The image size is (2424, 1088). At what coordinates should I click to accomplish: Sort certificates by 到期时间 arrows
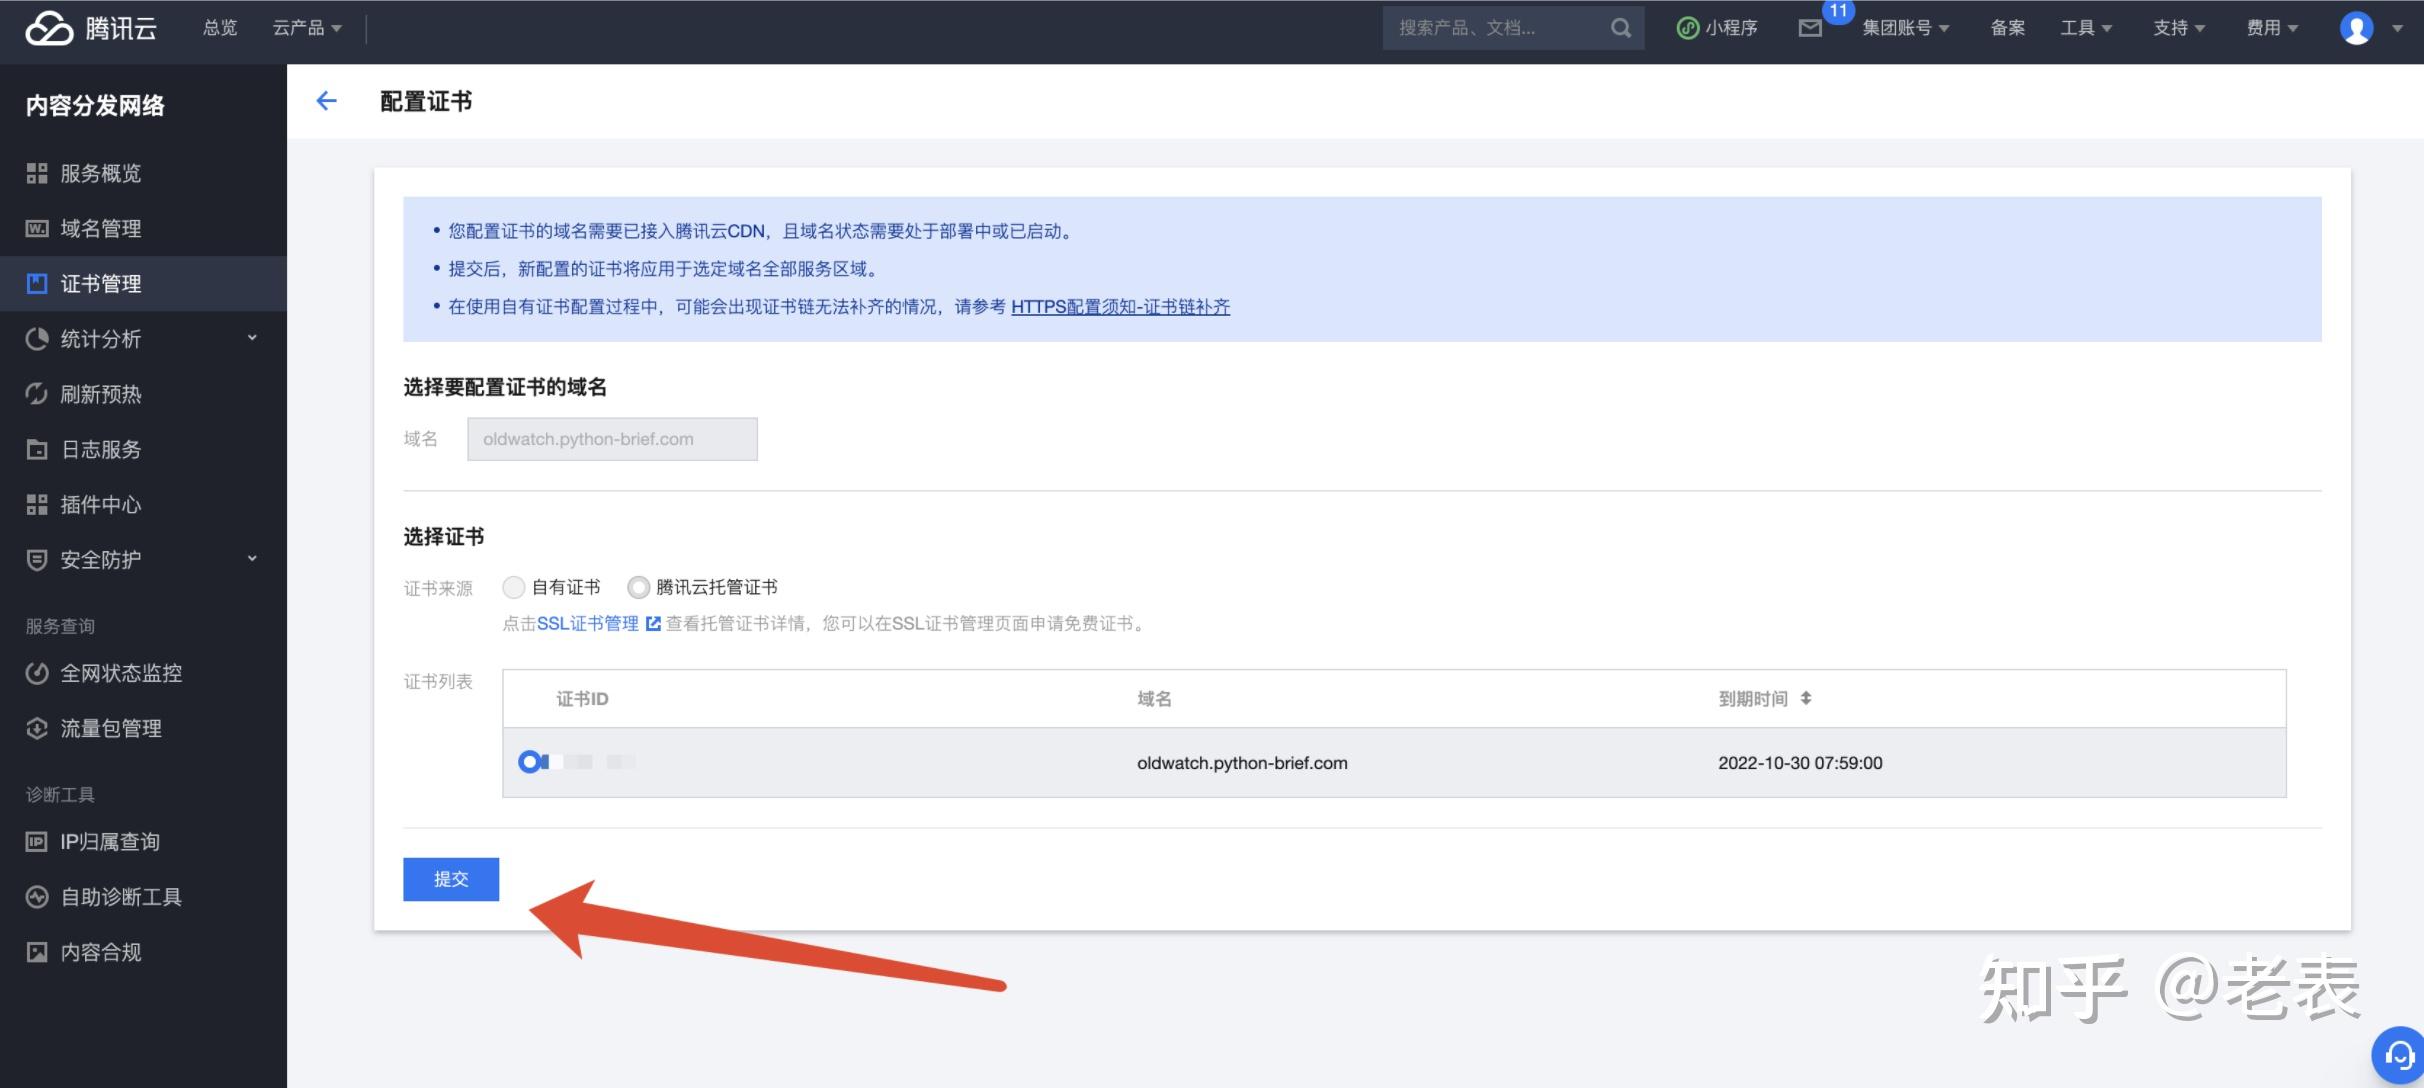point(1806,698)
